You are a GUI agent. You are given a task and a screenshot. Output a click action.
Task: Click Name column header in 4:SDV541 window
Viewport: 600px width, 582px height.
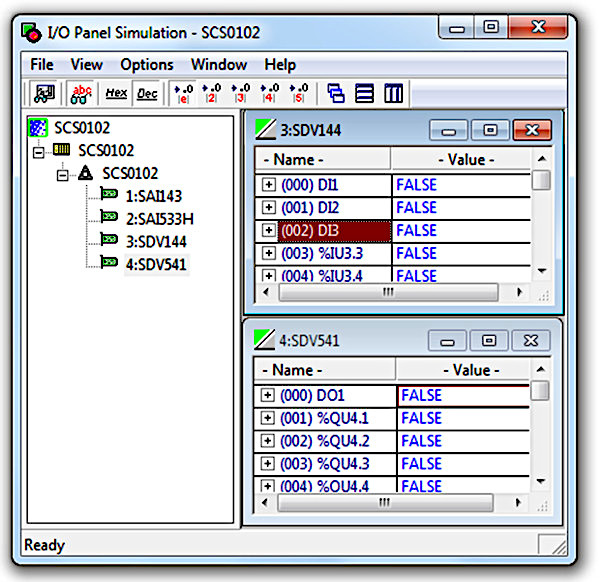coord(324,370)
